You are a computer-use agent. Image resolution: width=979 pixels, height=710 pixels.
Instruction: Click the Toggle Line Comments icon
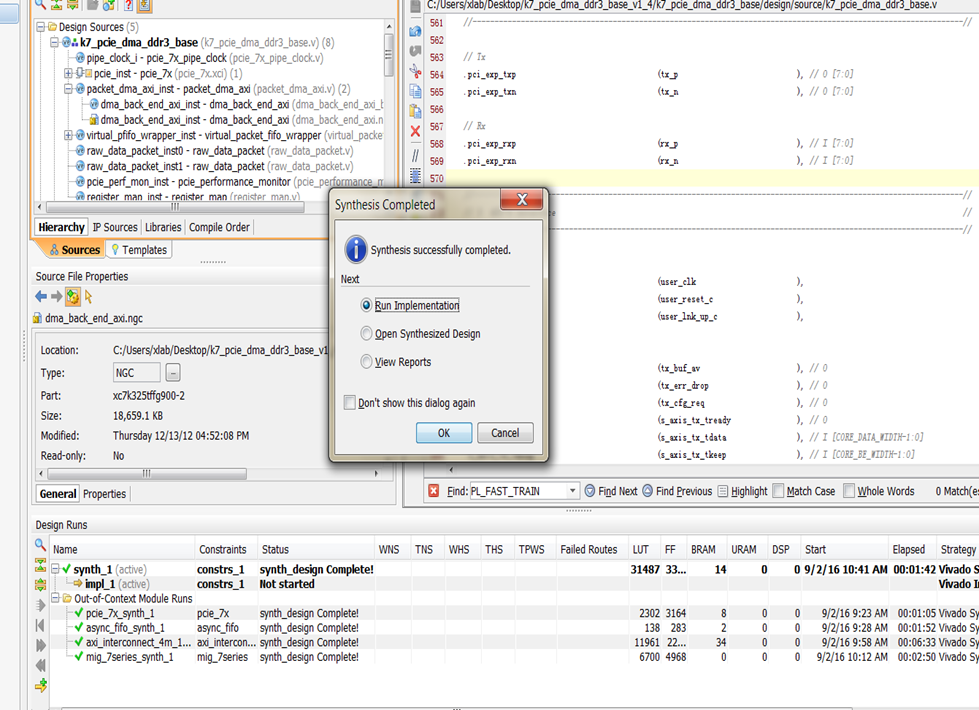point(415,154)
